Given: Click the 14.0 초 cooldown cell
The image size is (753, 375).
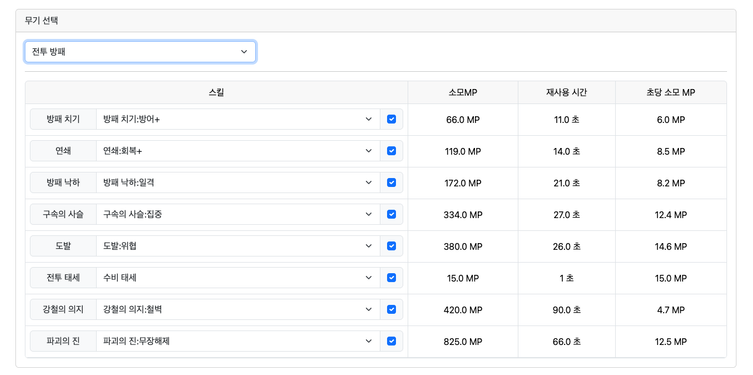Looking at the screenshot, I should [567, 151].
